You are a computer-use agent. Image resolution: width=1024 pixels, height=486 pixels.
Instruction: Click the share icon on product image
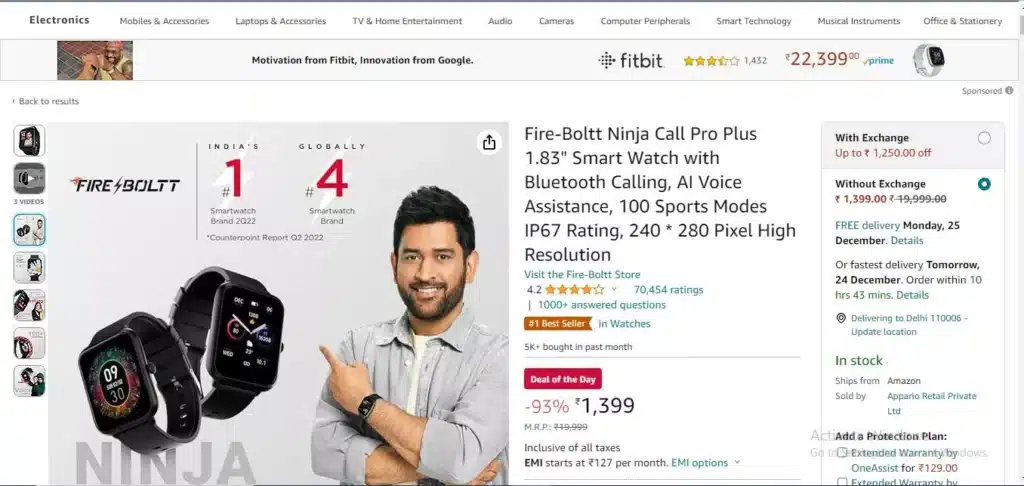489,142
